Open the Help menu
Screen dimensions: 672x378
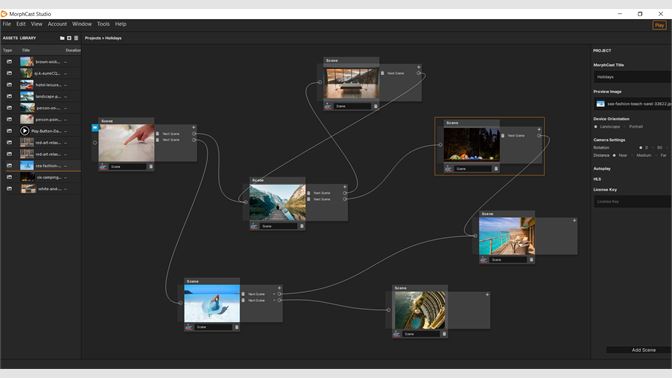(x=120, y=24)
